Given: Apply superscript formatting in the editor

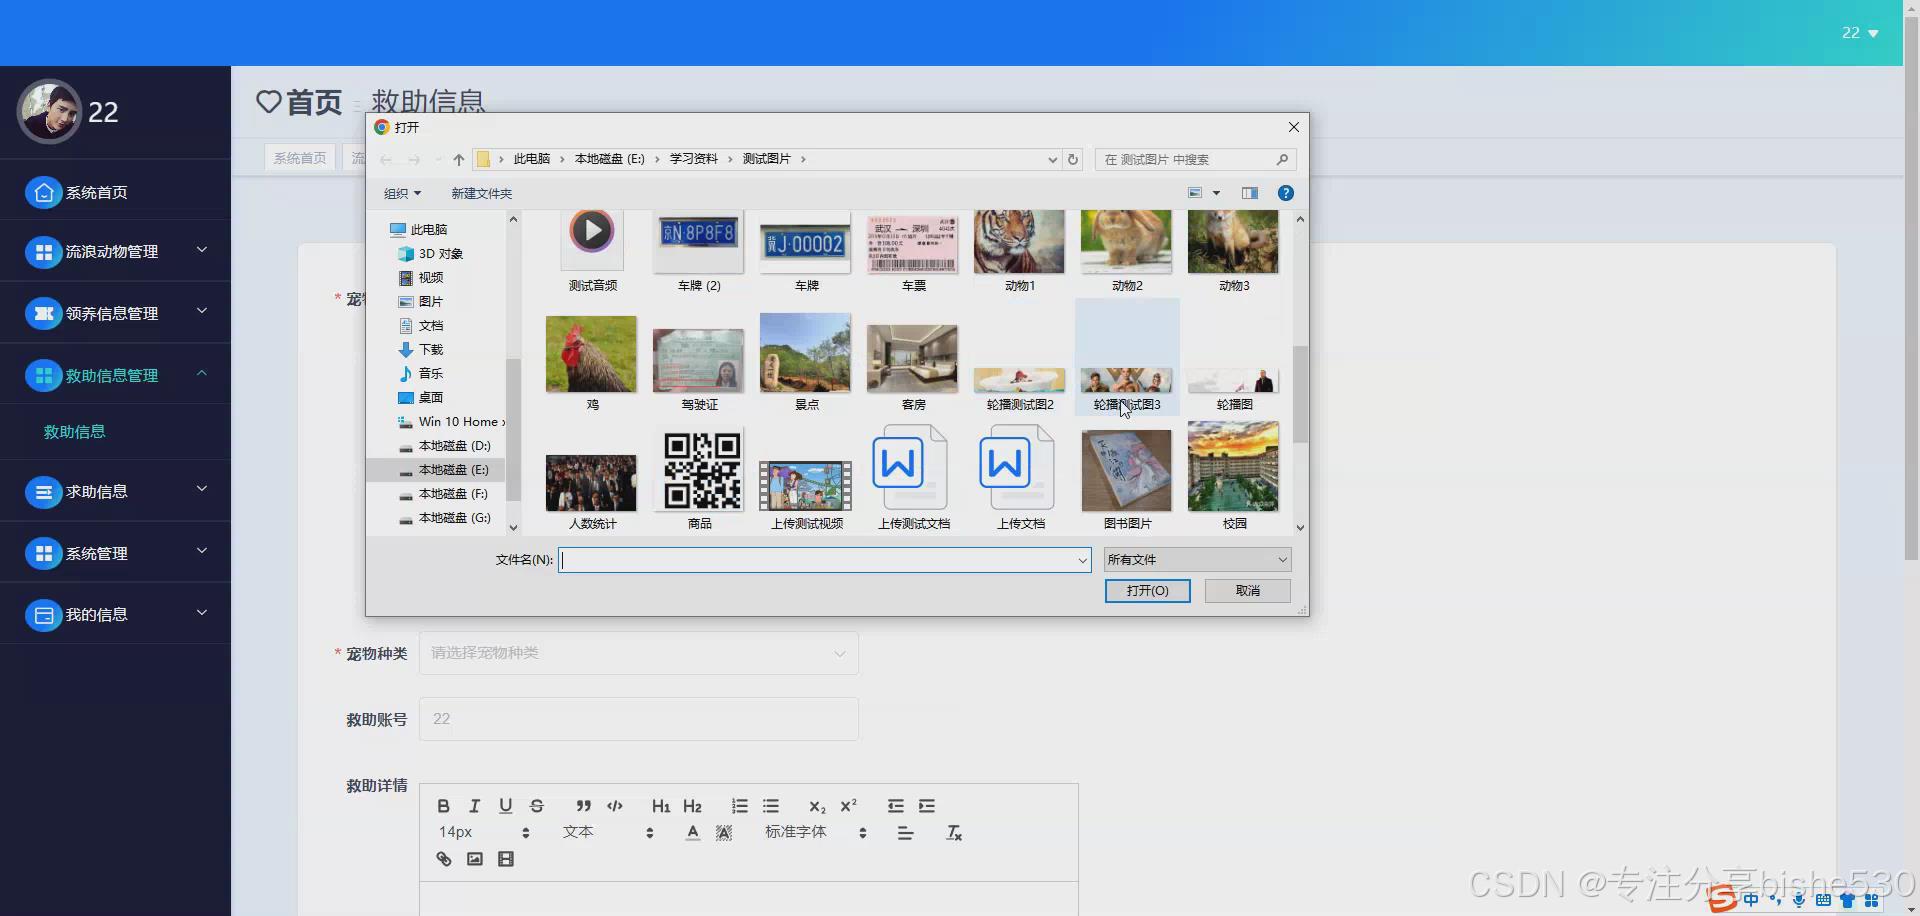Looking at the screenshot, I should (848, 806).
